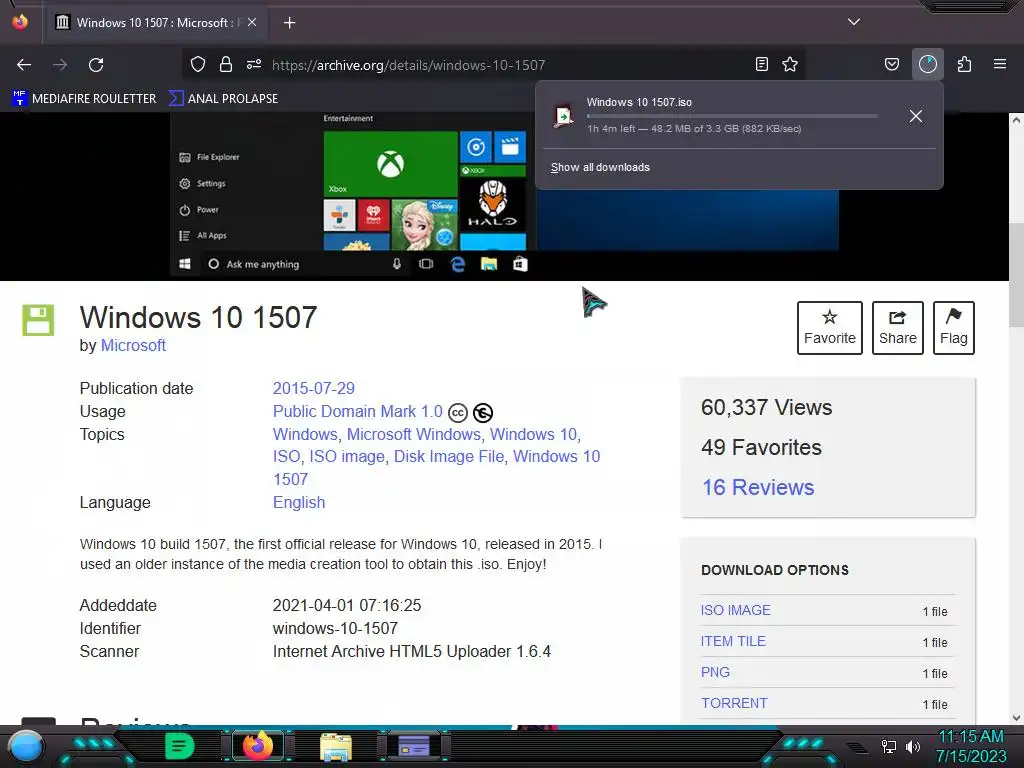Download the PNG option

[x=715, y=672]
